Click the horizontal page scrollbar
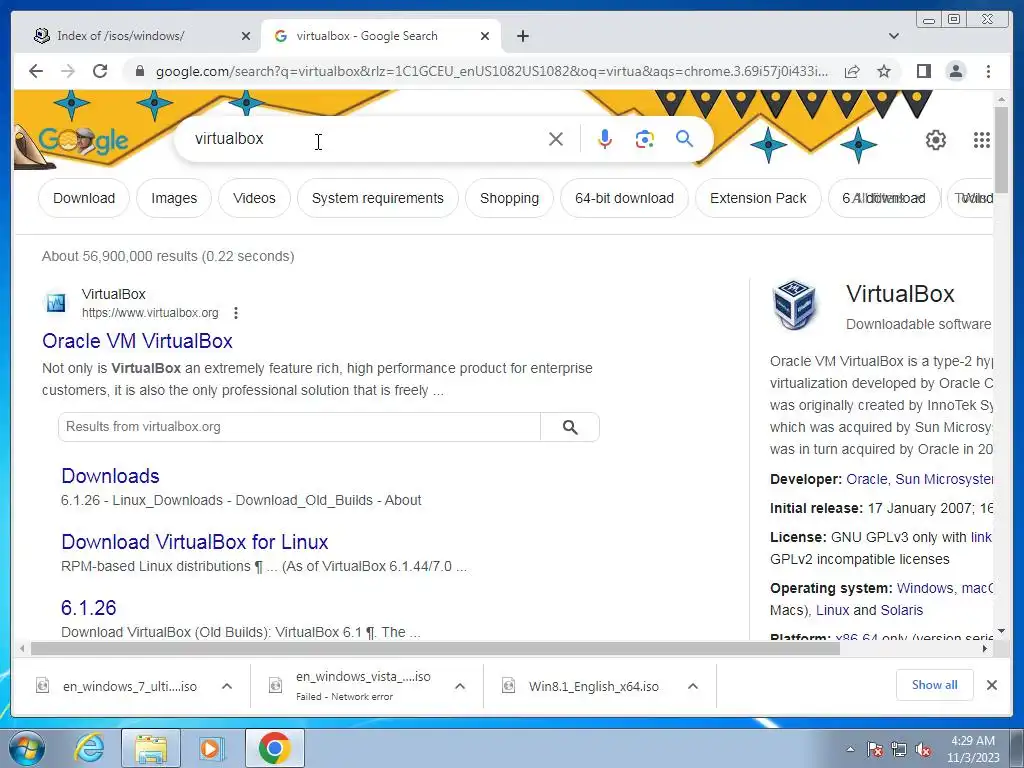The width and height of the screenshot is (1024, 768). [x=435, y=648]
